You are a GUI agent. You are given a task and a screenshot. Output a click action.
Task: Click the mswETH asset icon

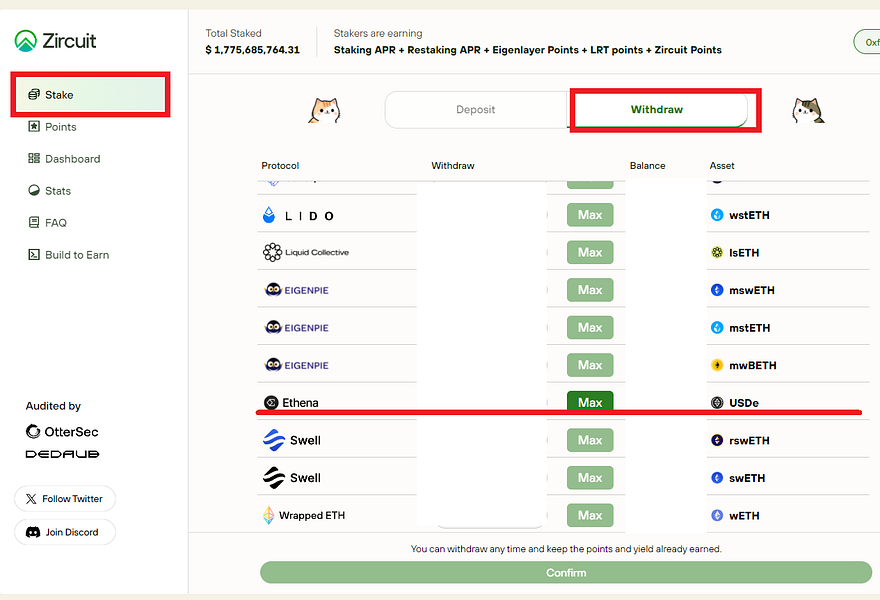coord(717,290)
